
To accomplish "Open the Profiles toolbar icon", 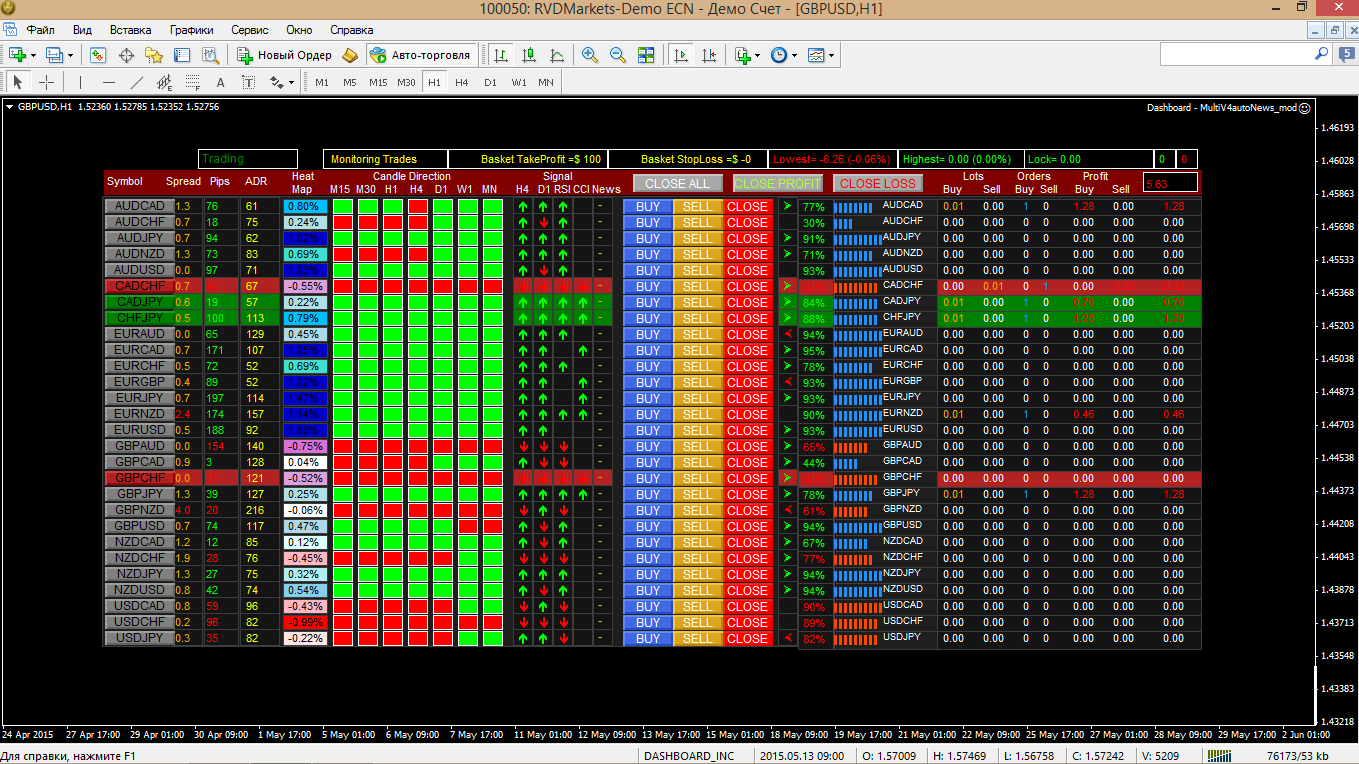I will point(55,55).
